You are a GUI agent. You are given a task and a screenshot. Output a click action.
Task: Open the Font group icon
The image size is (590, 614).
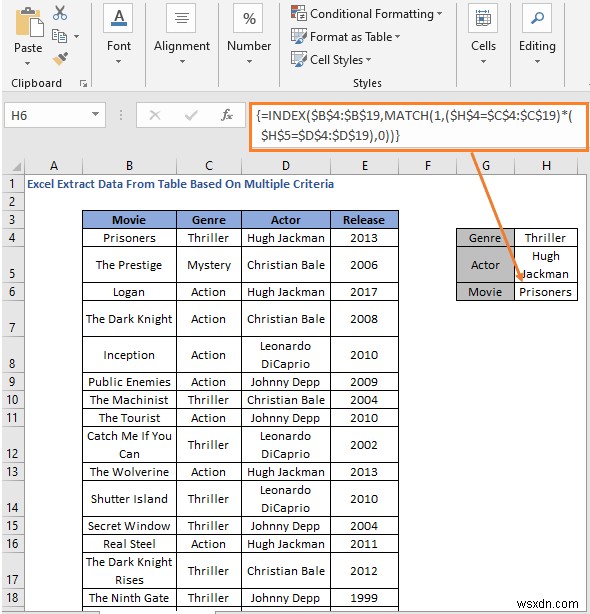tap(119, 18)
